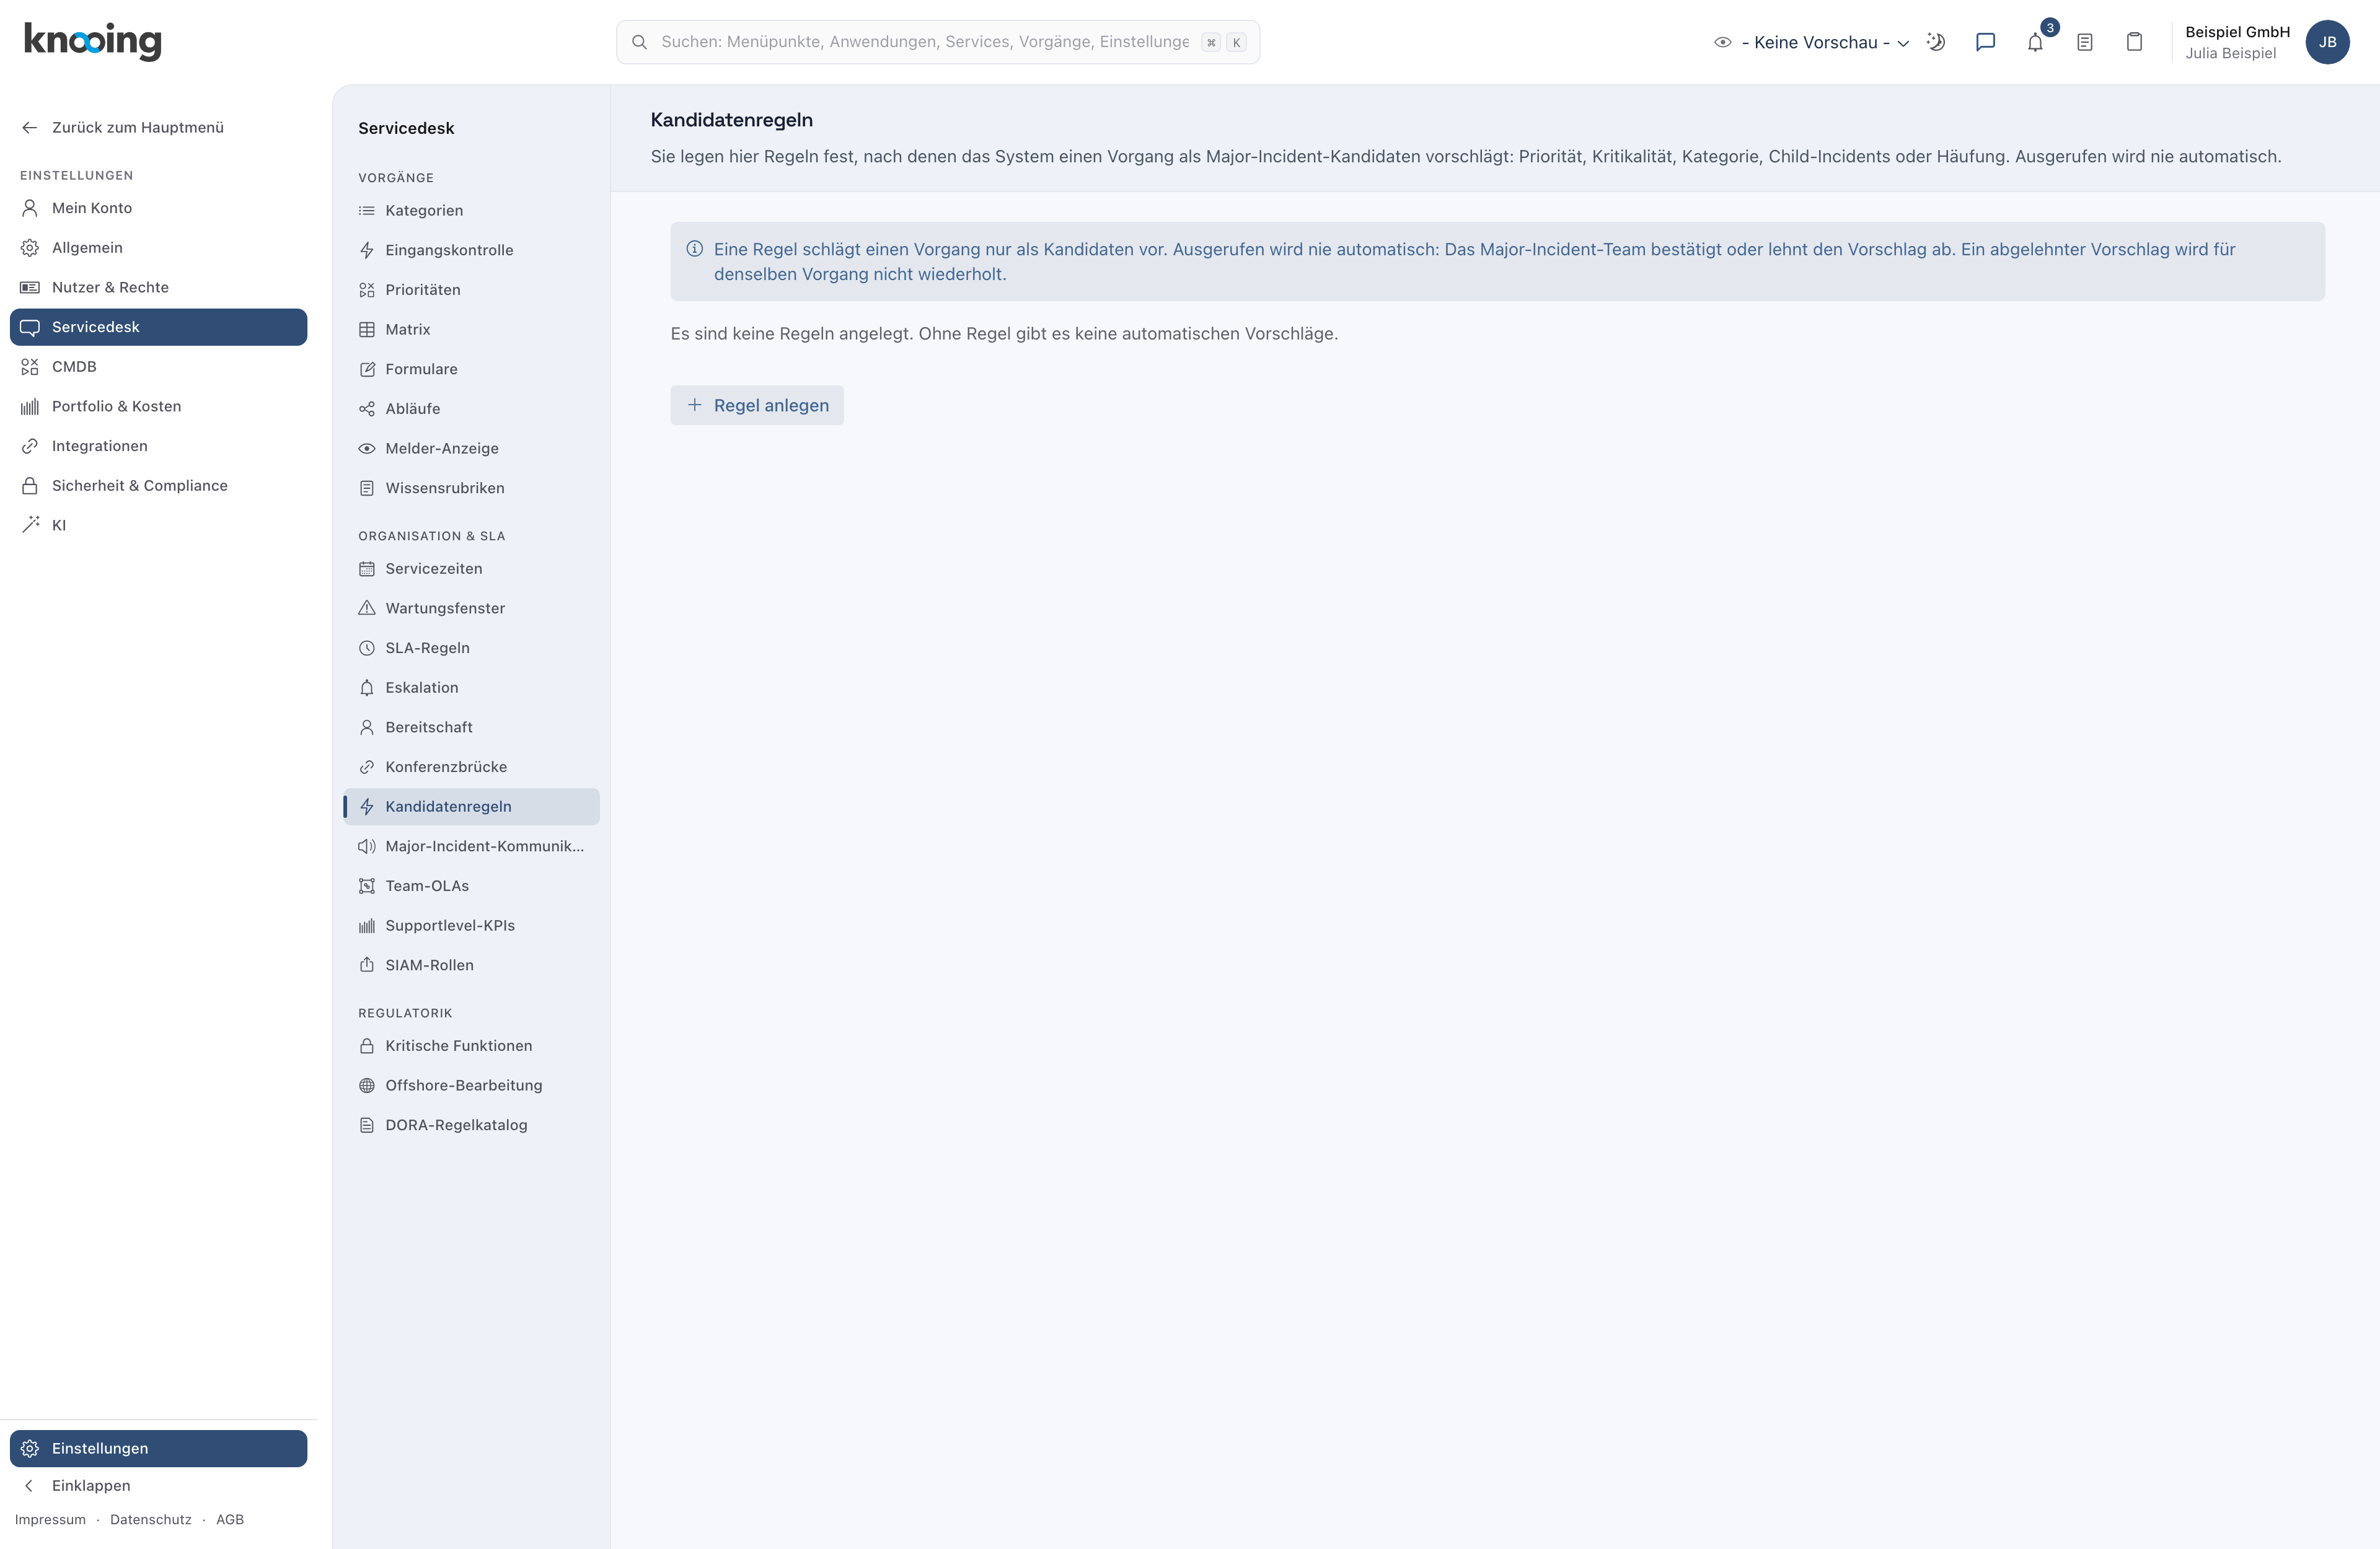Open the Datenschutz link
Image resolution: width=2380 pixels, height=1549 pixels.
(151, 1519)
